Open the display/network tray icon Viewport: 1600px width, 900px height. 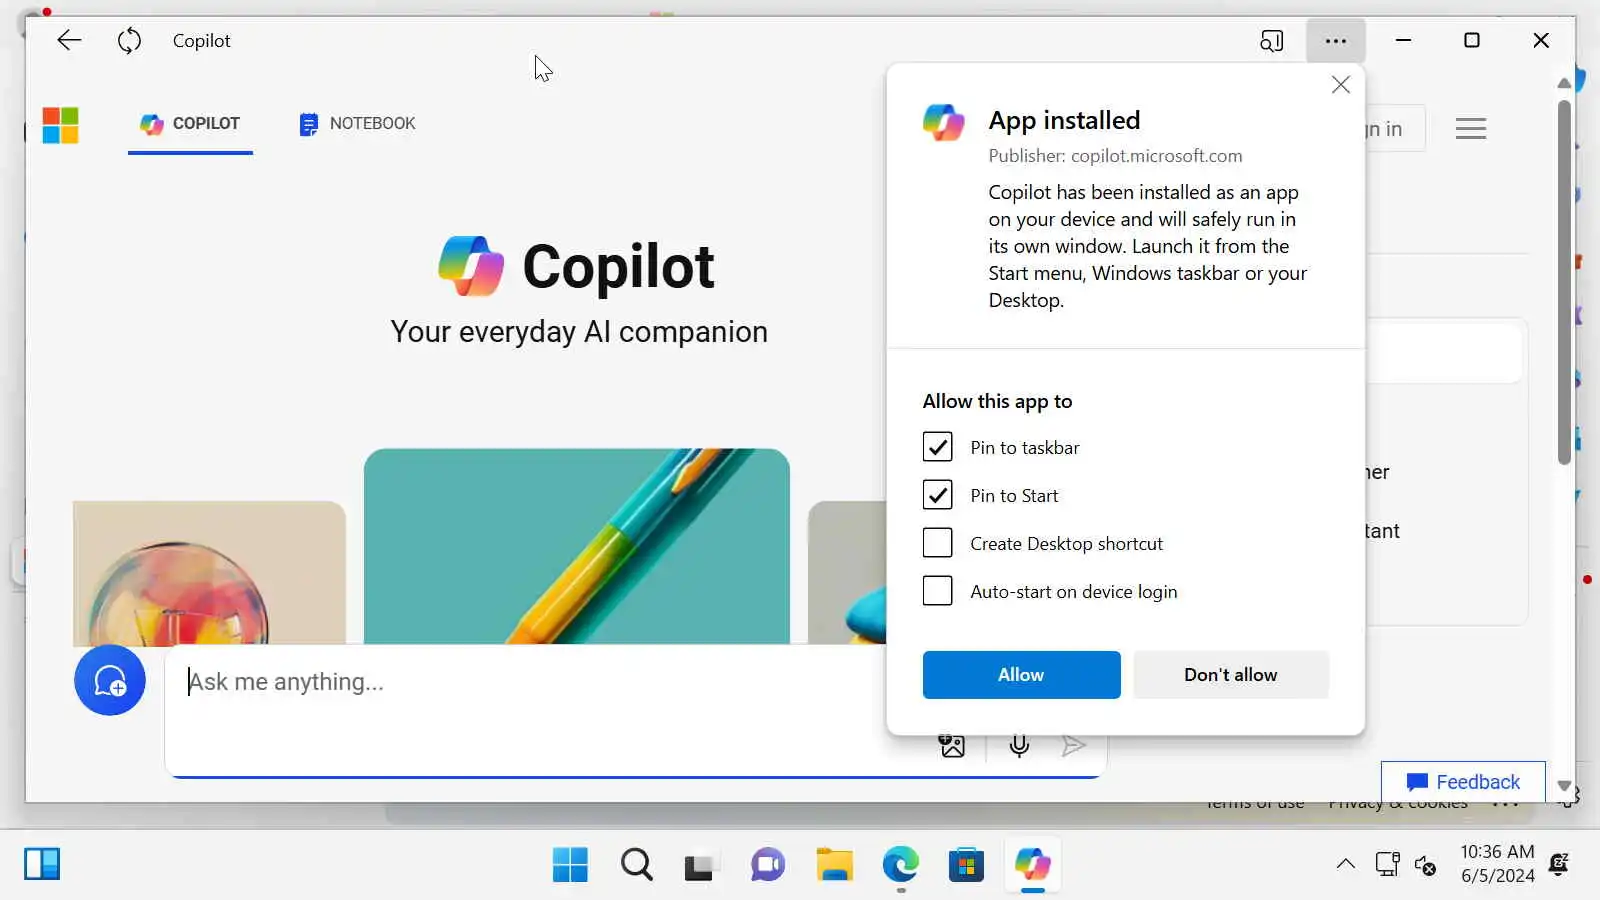pyautogui.click(x=1387, y=864)
